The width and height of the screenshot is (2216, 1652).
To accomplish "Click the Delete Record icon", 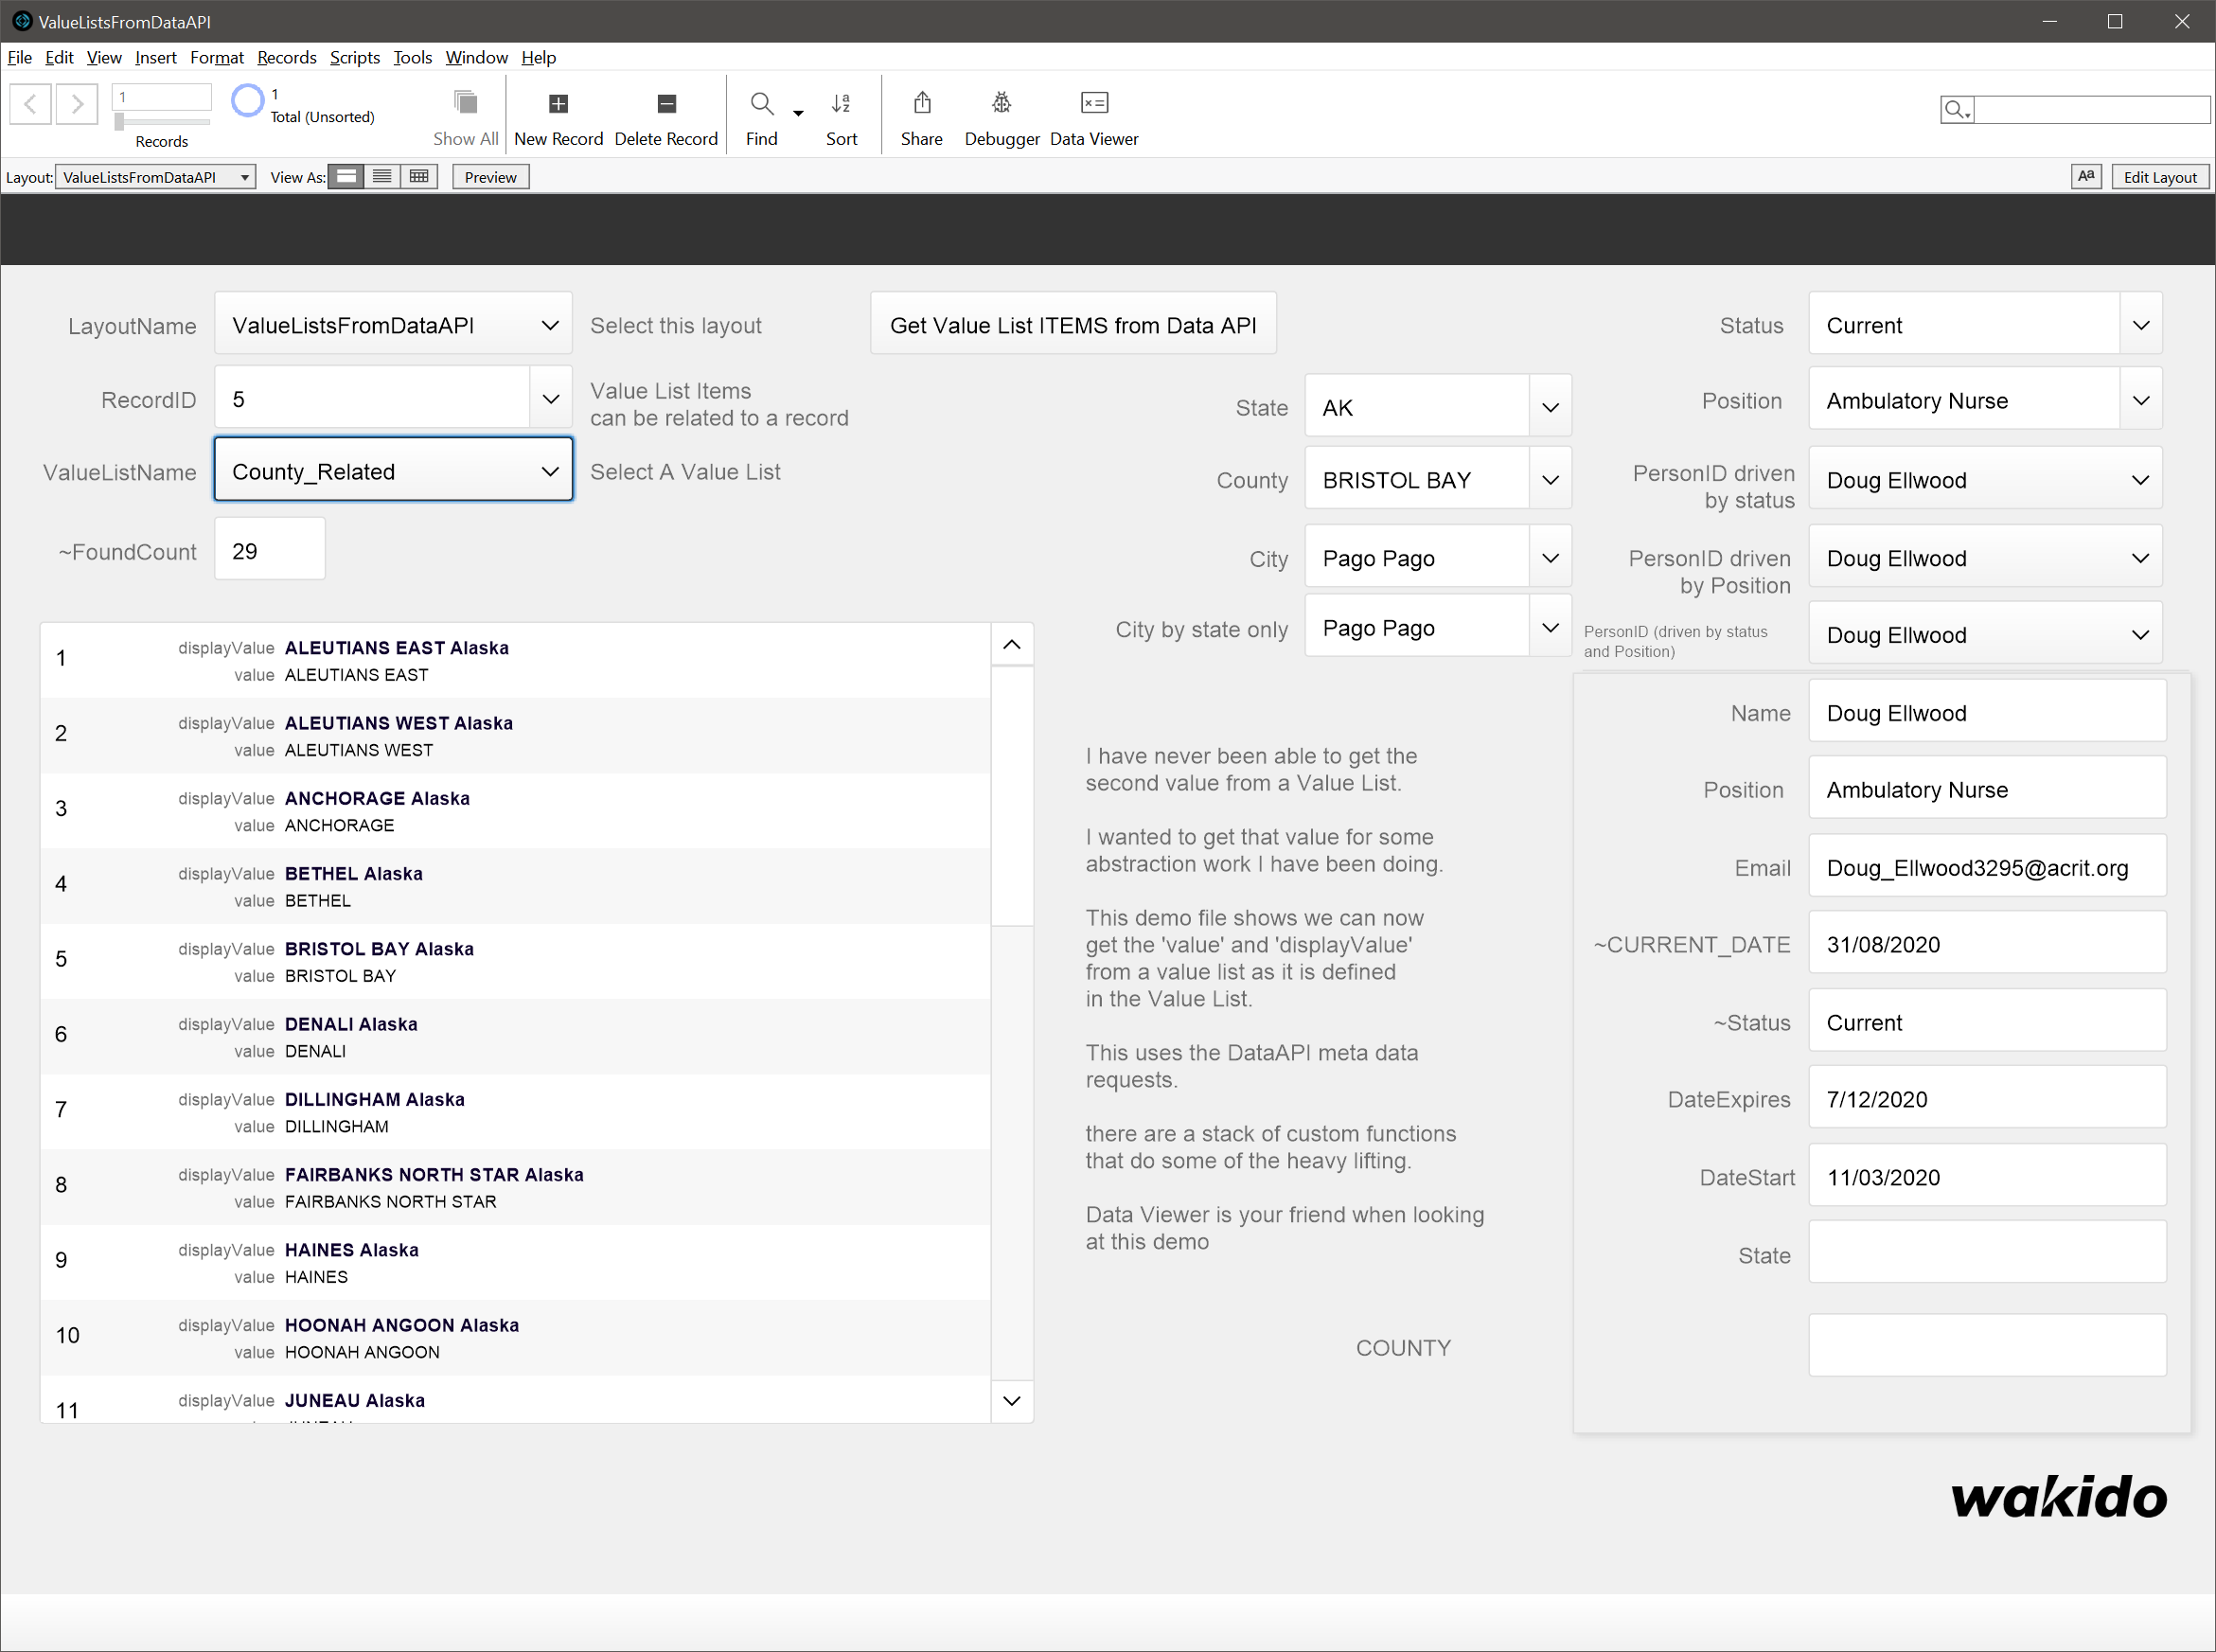I will tap(666, 103).
